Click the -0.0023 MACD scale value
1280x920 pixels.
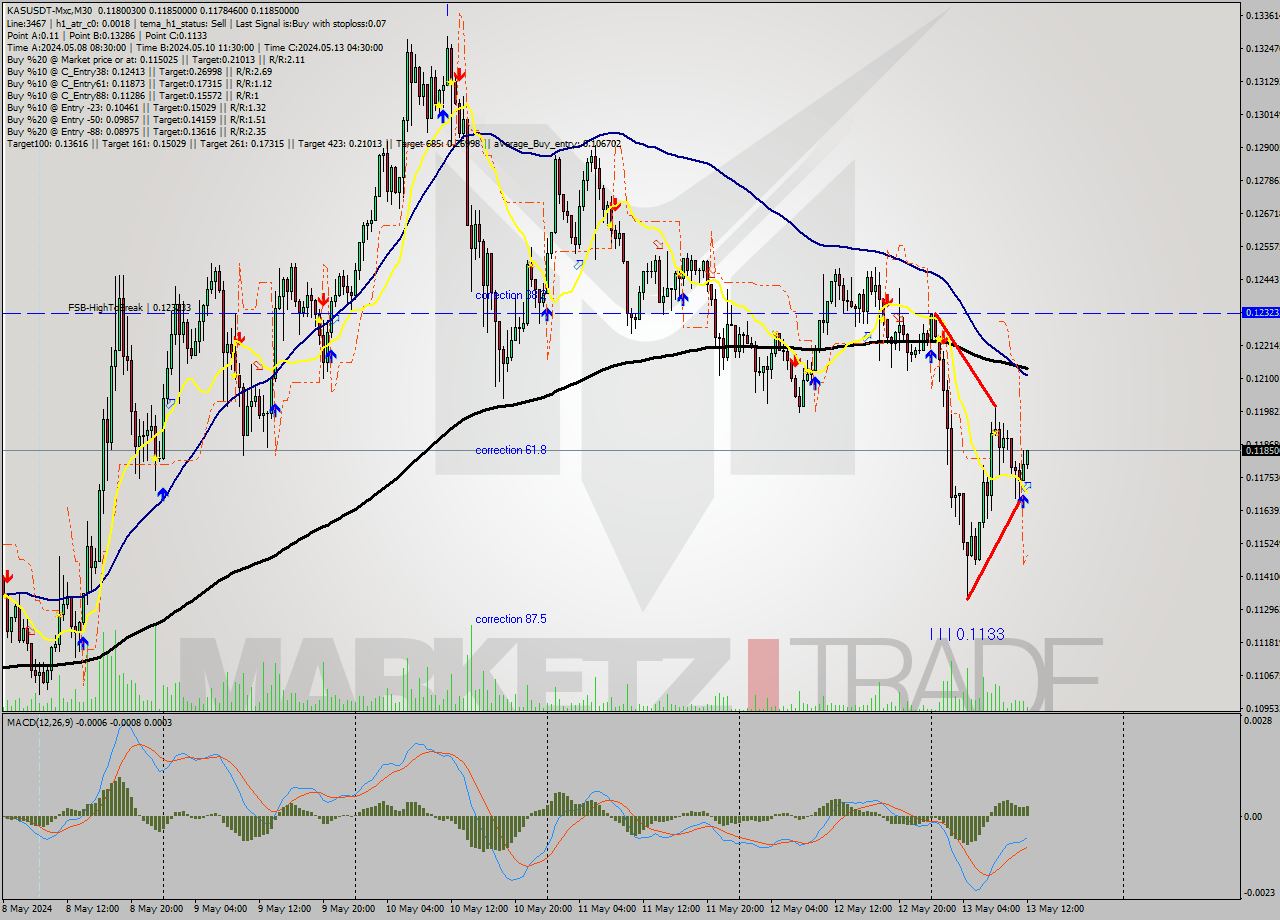pos(1260,893)
